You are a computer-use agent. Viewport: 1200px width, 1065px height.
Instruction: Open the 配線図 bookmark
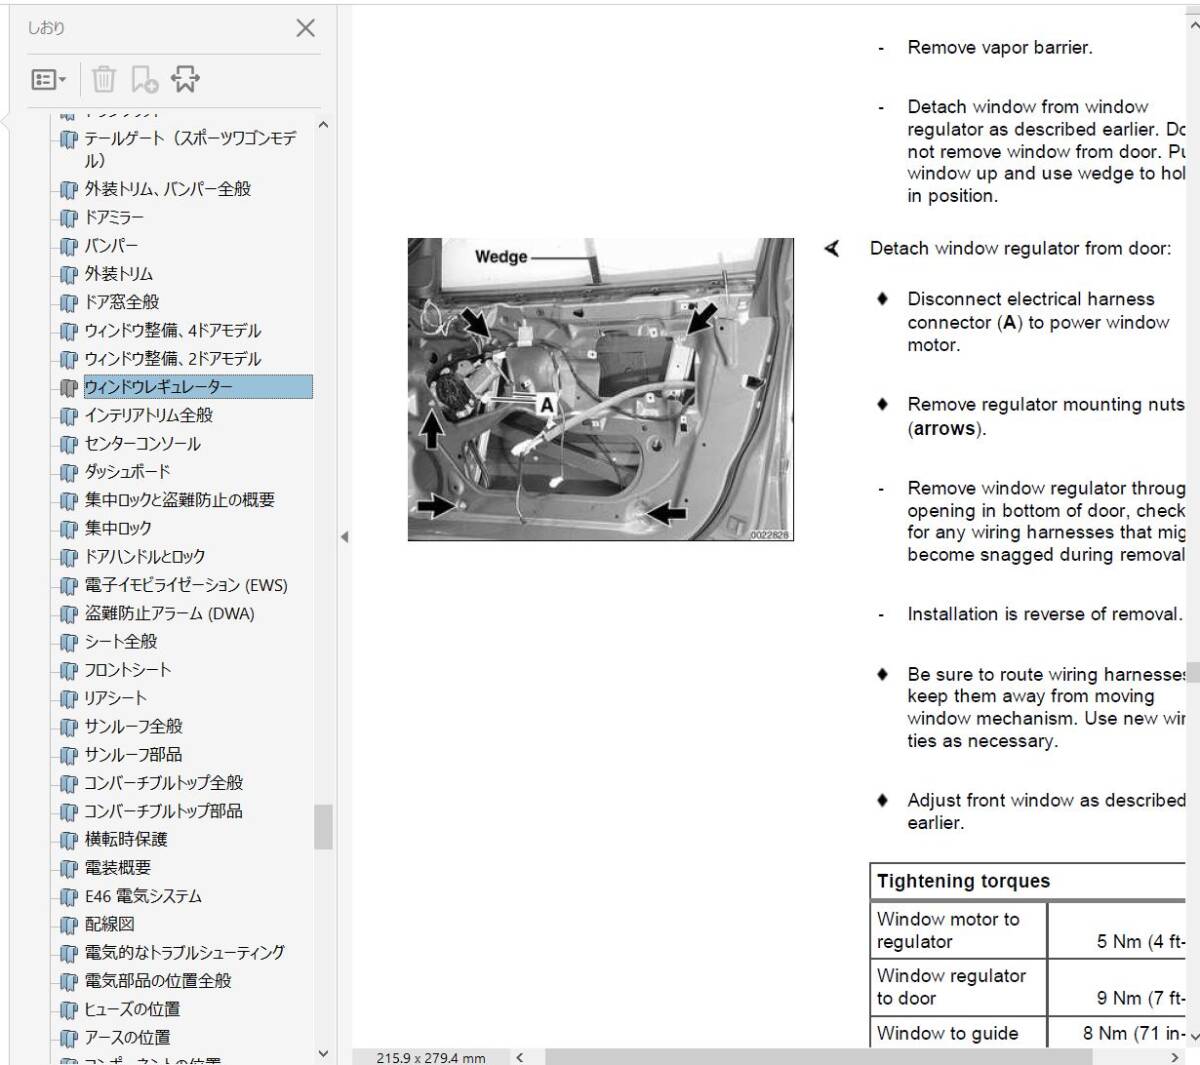pos(110,924)
